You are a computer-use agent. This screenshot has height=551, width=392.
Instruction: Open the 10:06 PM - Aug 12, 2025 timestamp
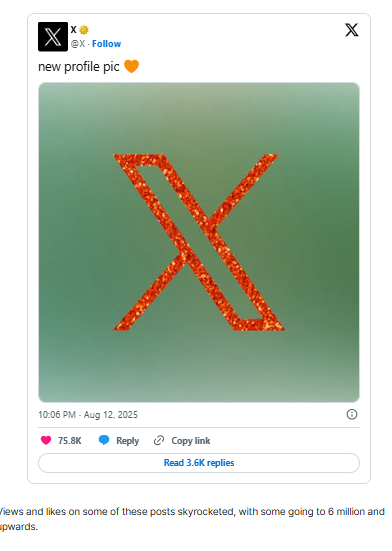click(x=88, y=415)
